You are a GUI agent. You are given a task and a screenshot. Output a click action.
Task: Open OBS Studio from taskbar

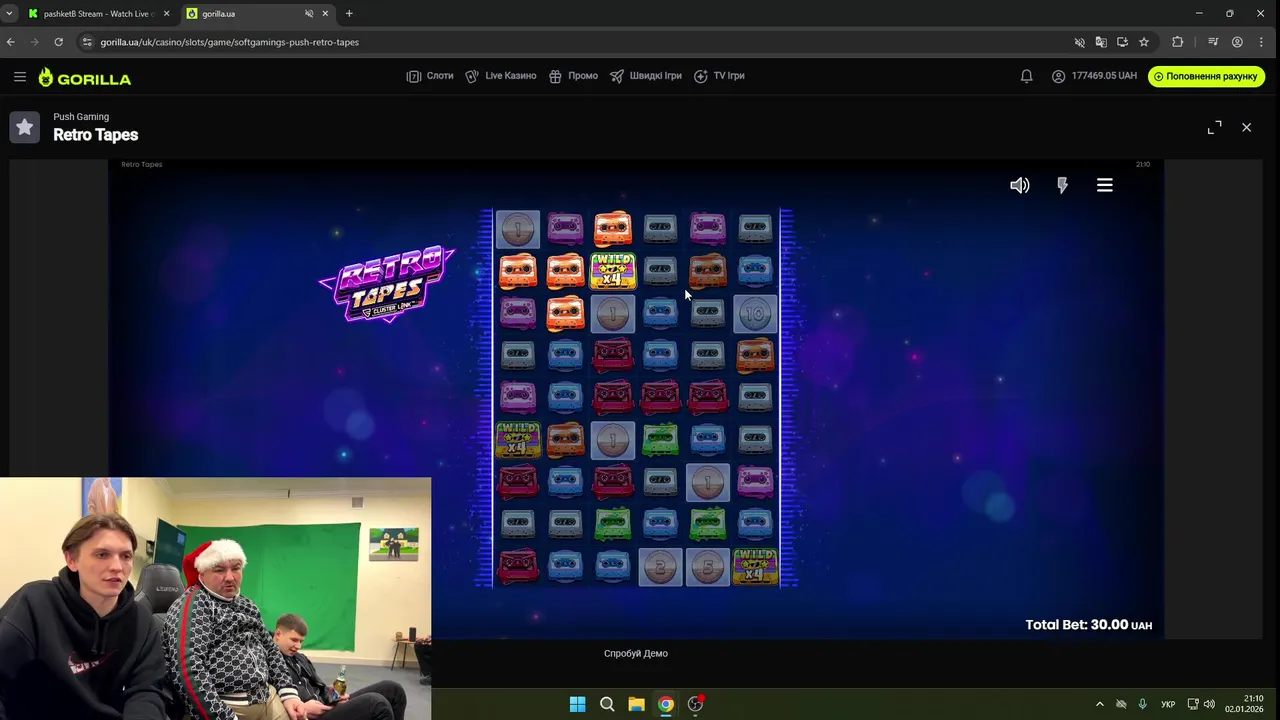[x=695, y=704]
